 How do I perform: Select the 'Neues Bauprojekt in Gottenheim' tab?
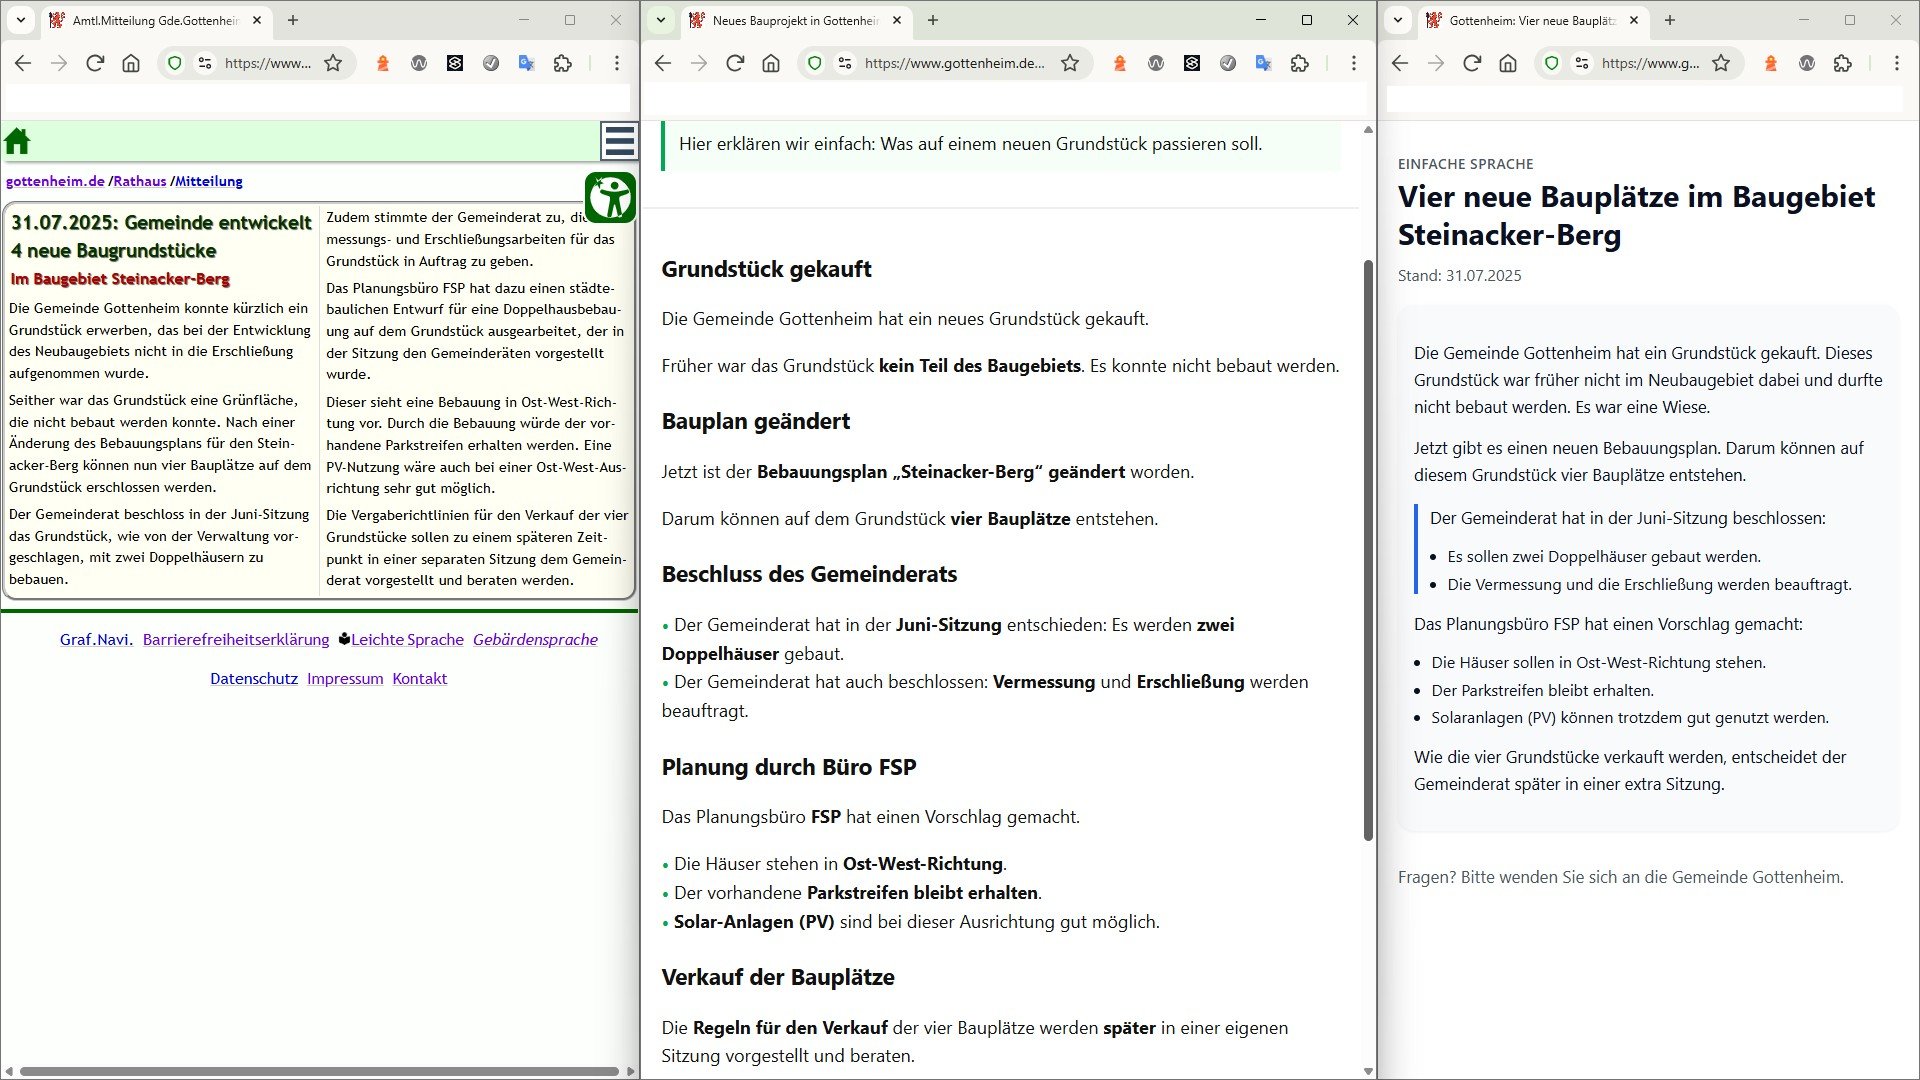795,20
